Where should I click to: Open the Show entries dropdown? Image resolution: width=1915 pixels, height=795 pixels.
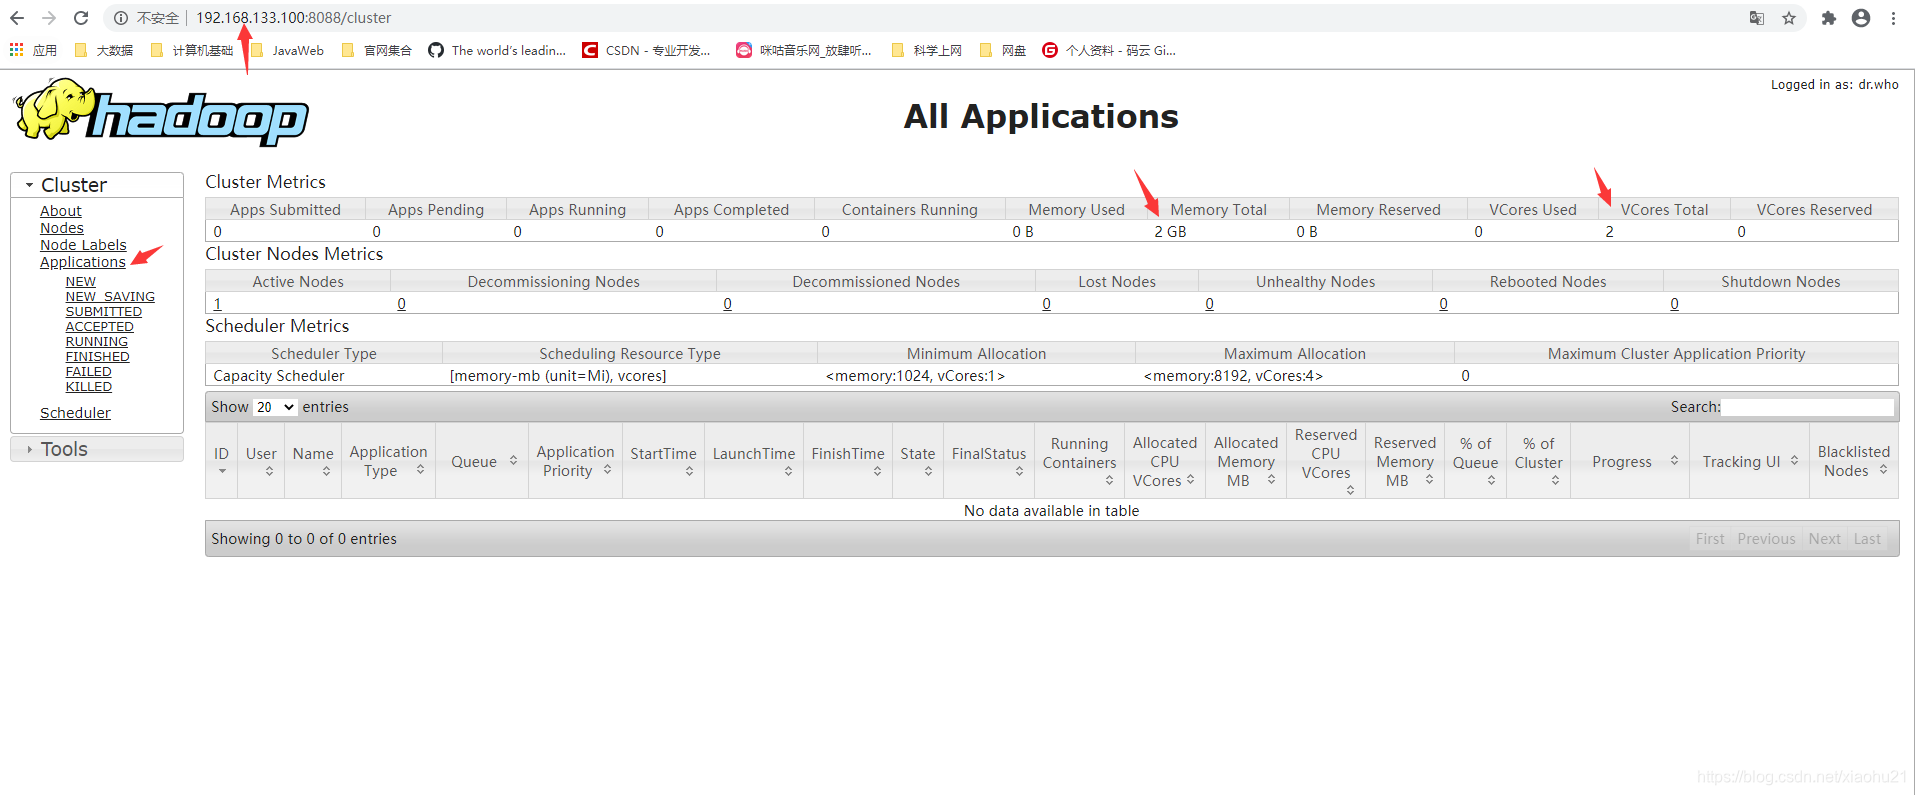coord(275,407)
